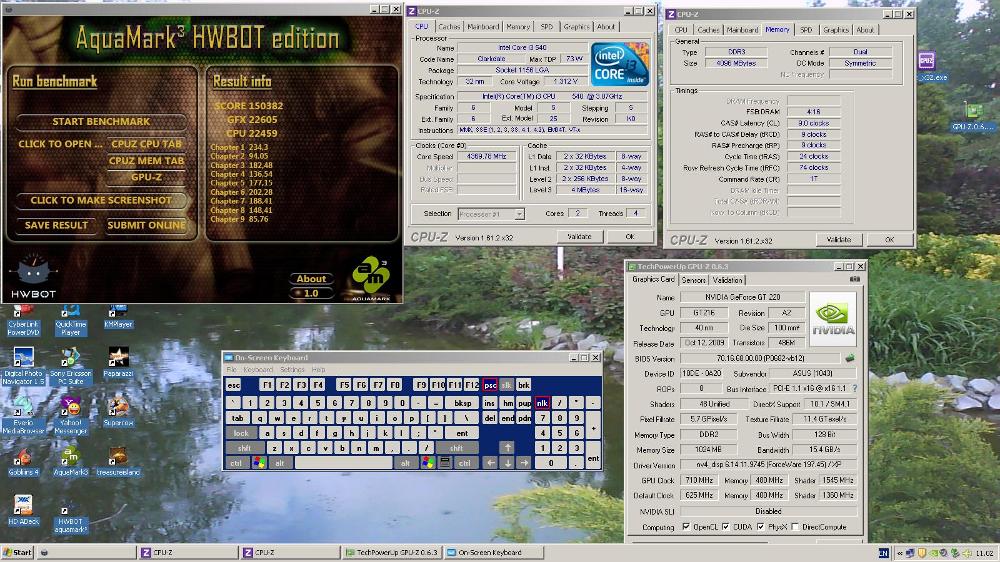Open CyberLink PowerDVD desktop icon
Image resolution: width=1000 pixels, height=562 pixels.
point(24,321)
